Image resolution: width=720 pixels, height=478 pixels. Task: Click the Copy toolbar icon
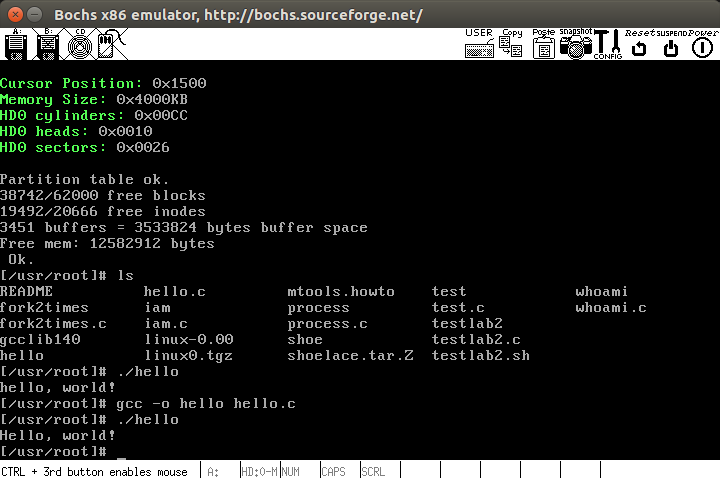[x=512, y=45]
